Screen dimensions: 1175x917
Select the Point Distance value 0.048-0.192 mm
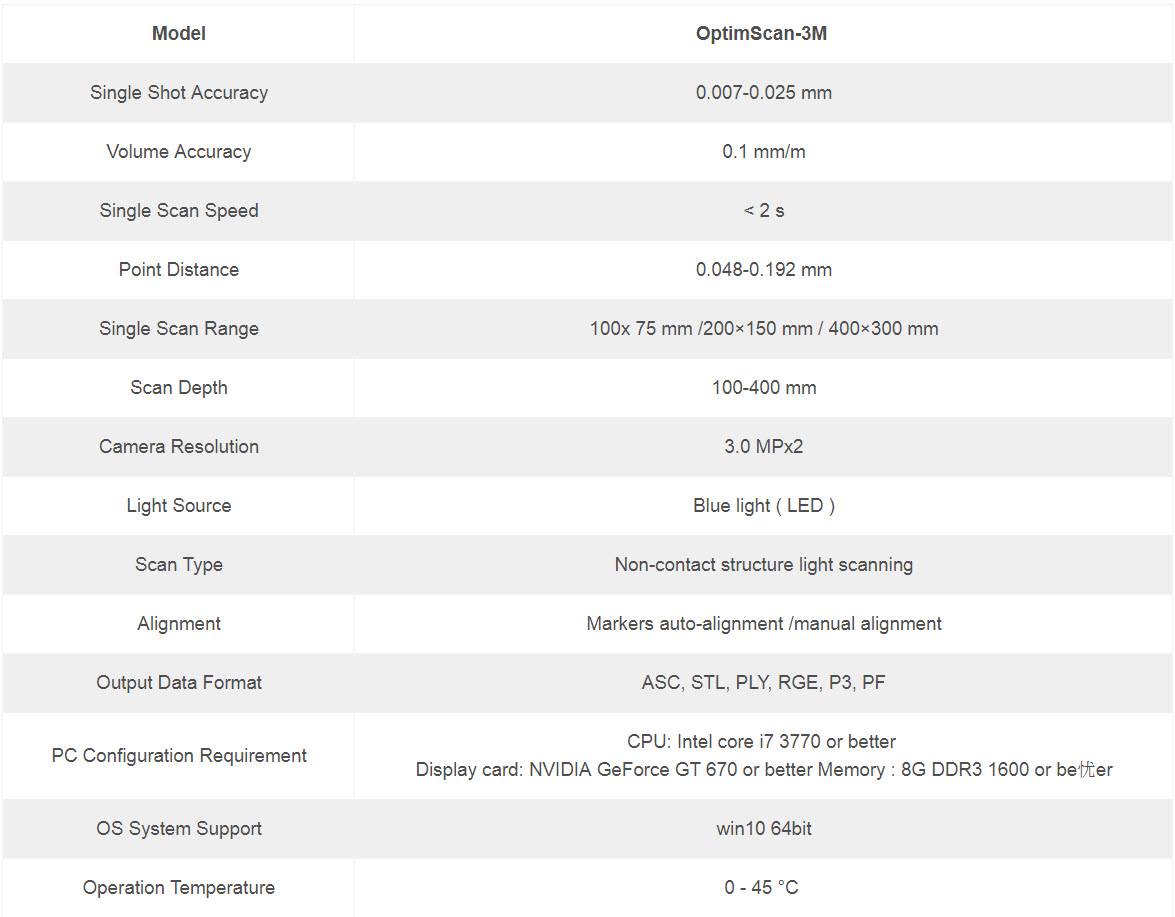click(764, 270)
